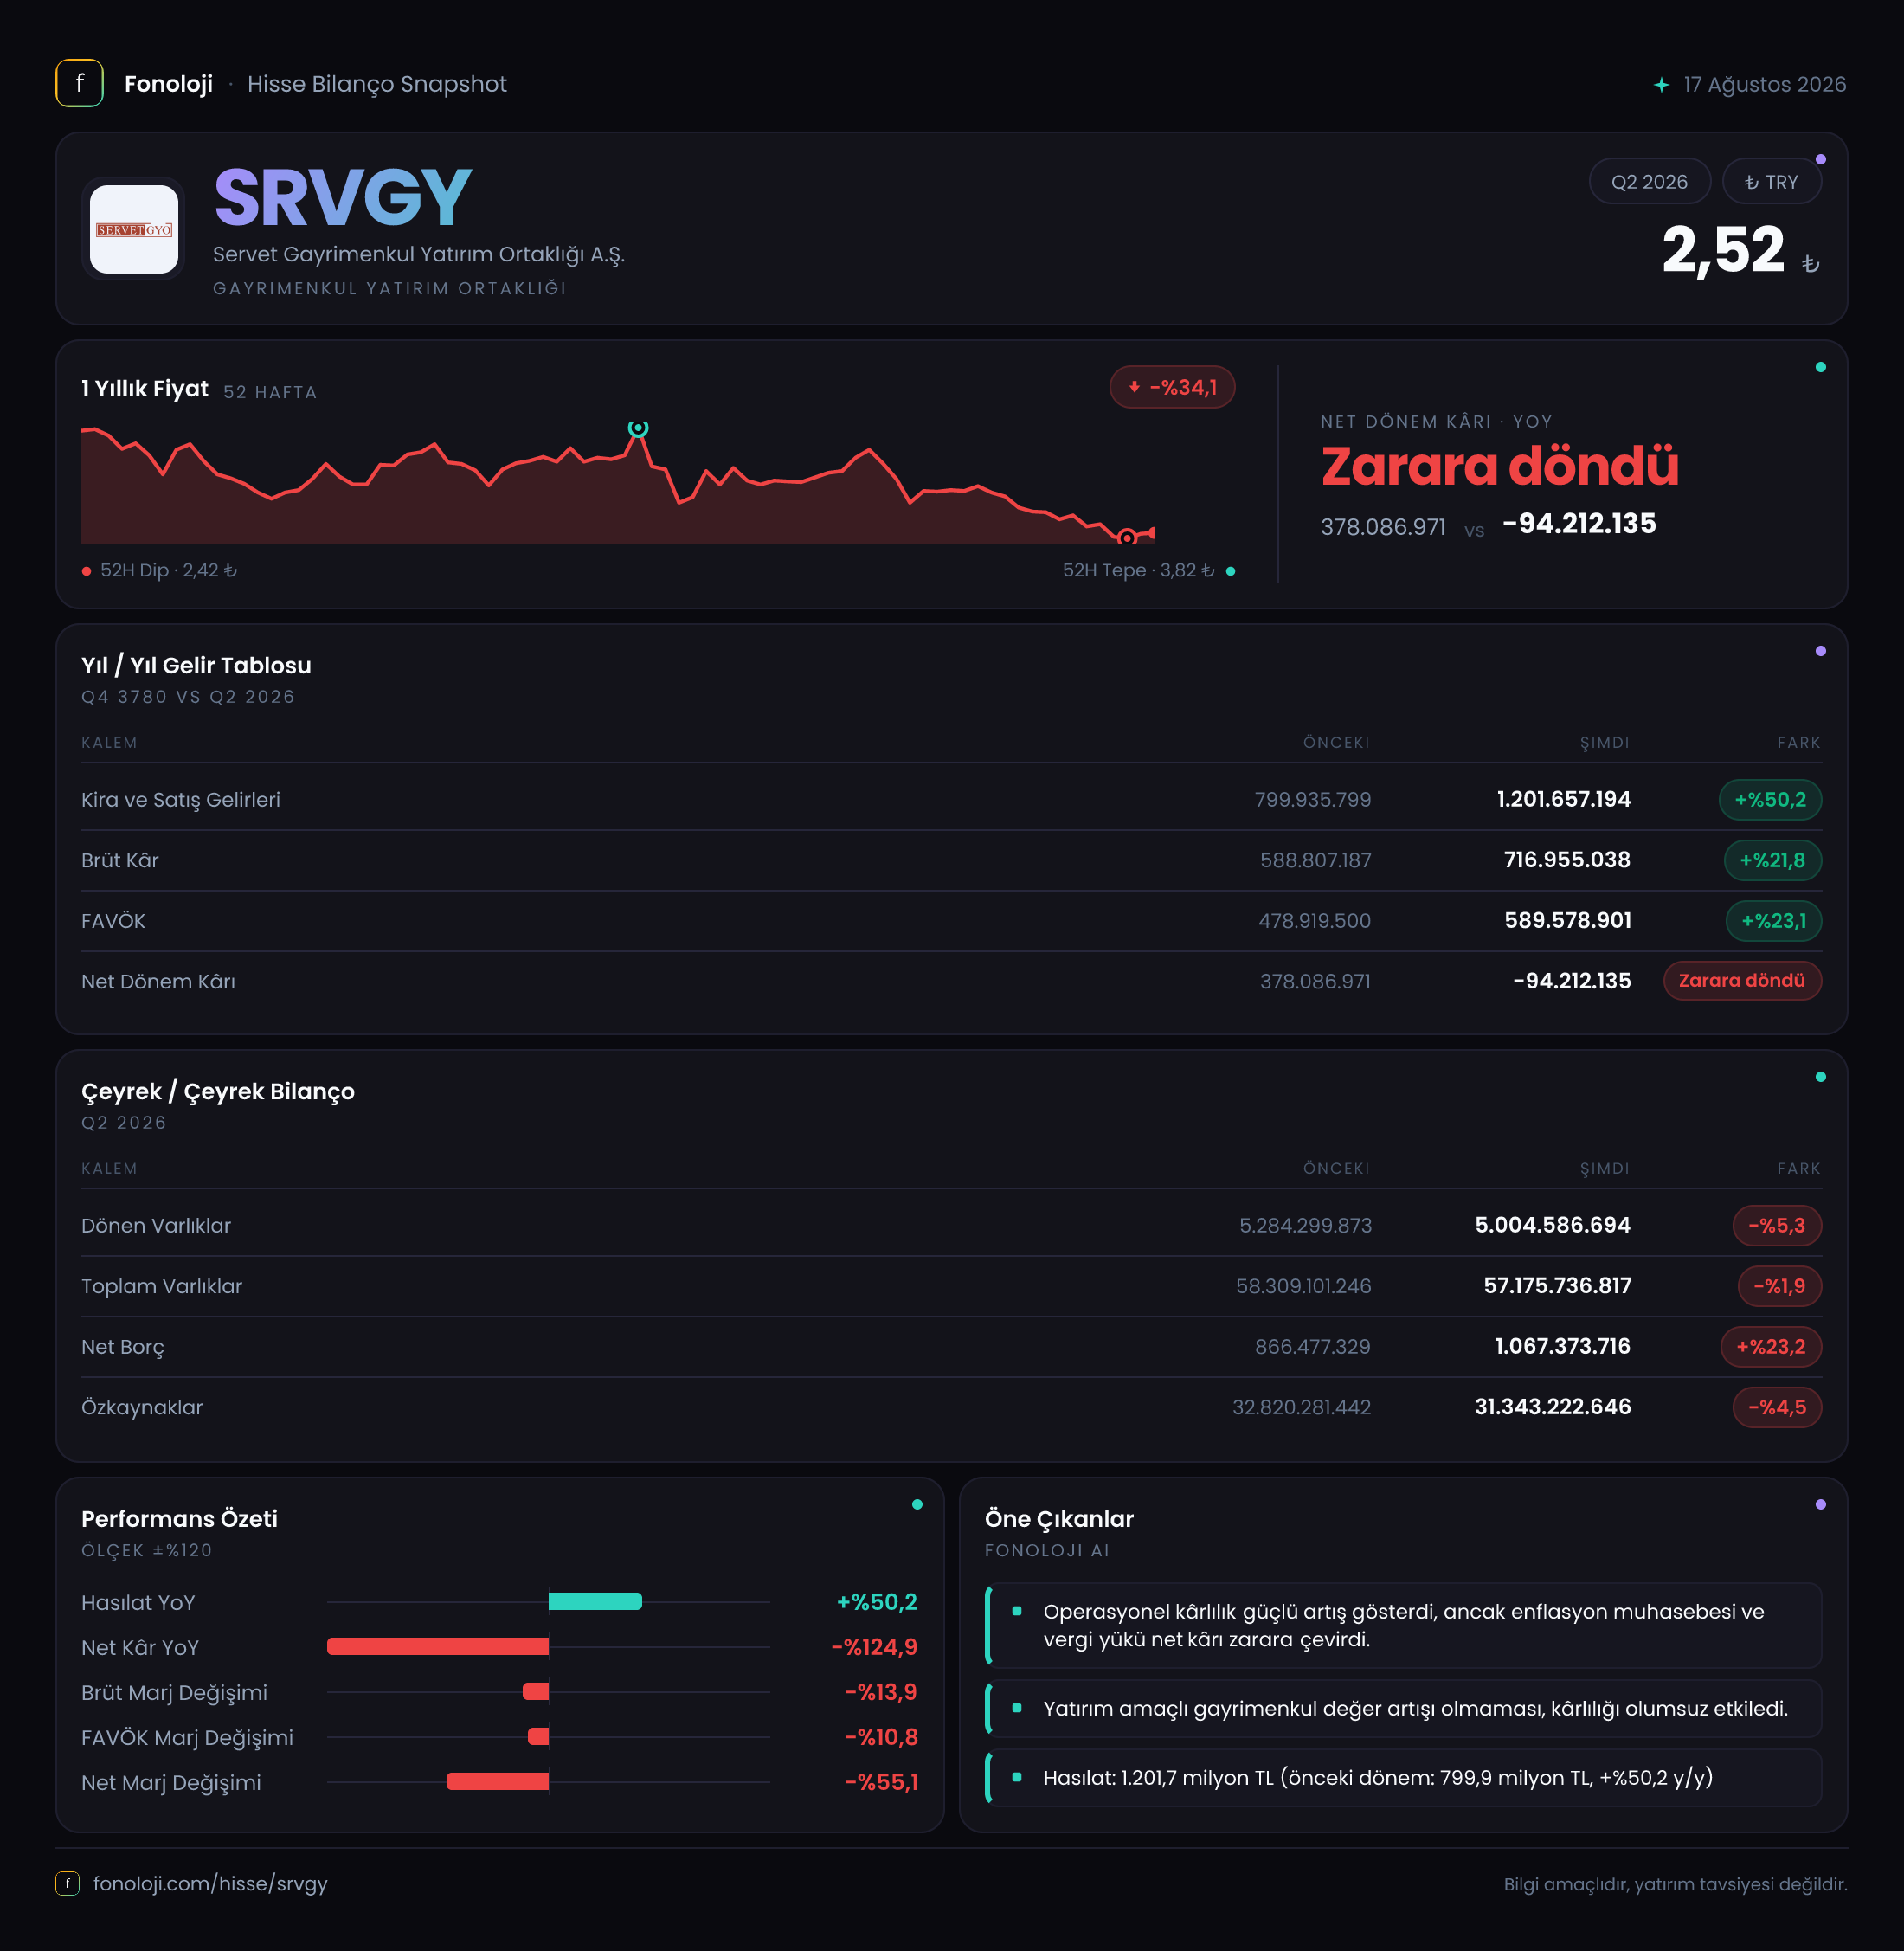Image resolution: width=1904 pixels, height=1951 pixels.
Task: Click the "Çeyrek / Çeyrek Bilanço" heading
Action: (x=218, y=1091)
